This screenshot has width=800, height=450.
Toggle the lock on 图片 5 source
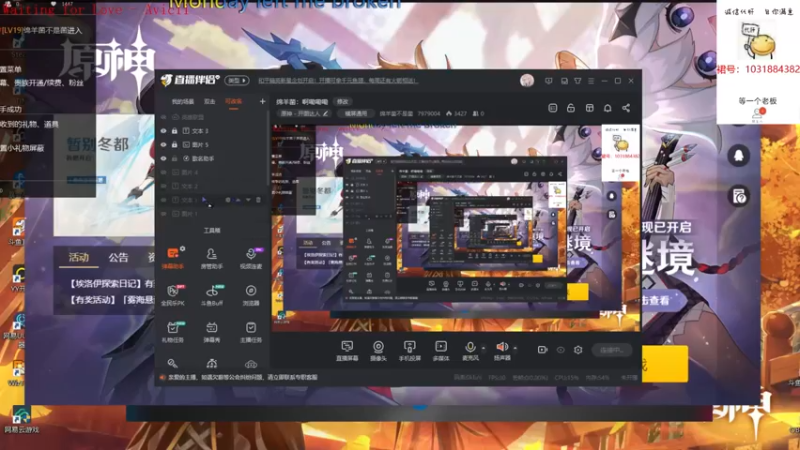coord(174,145)
